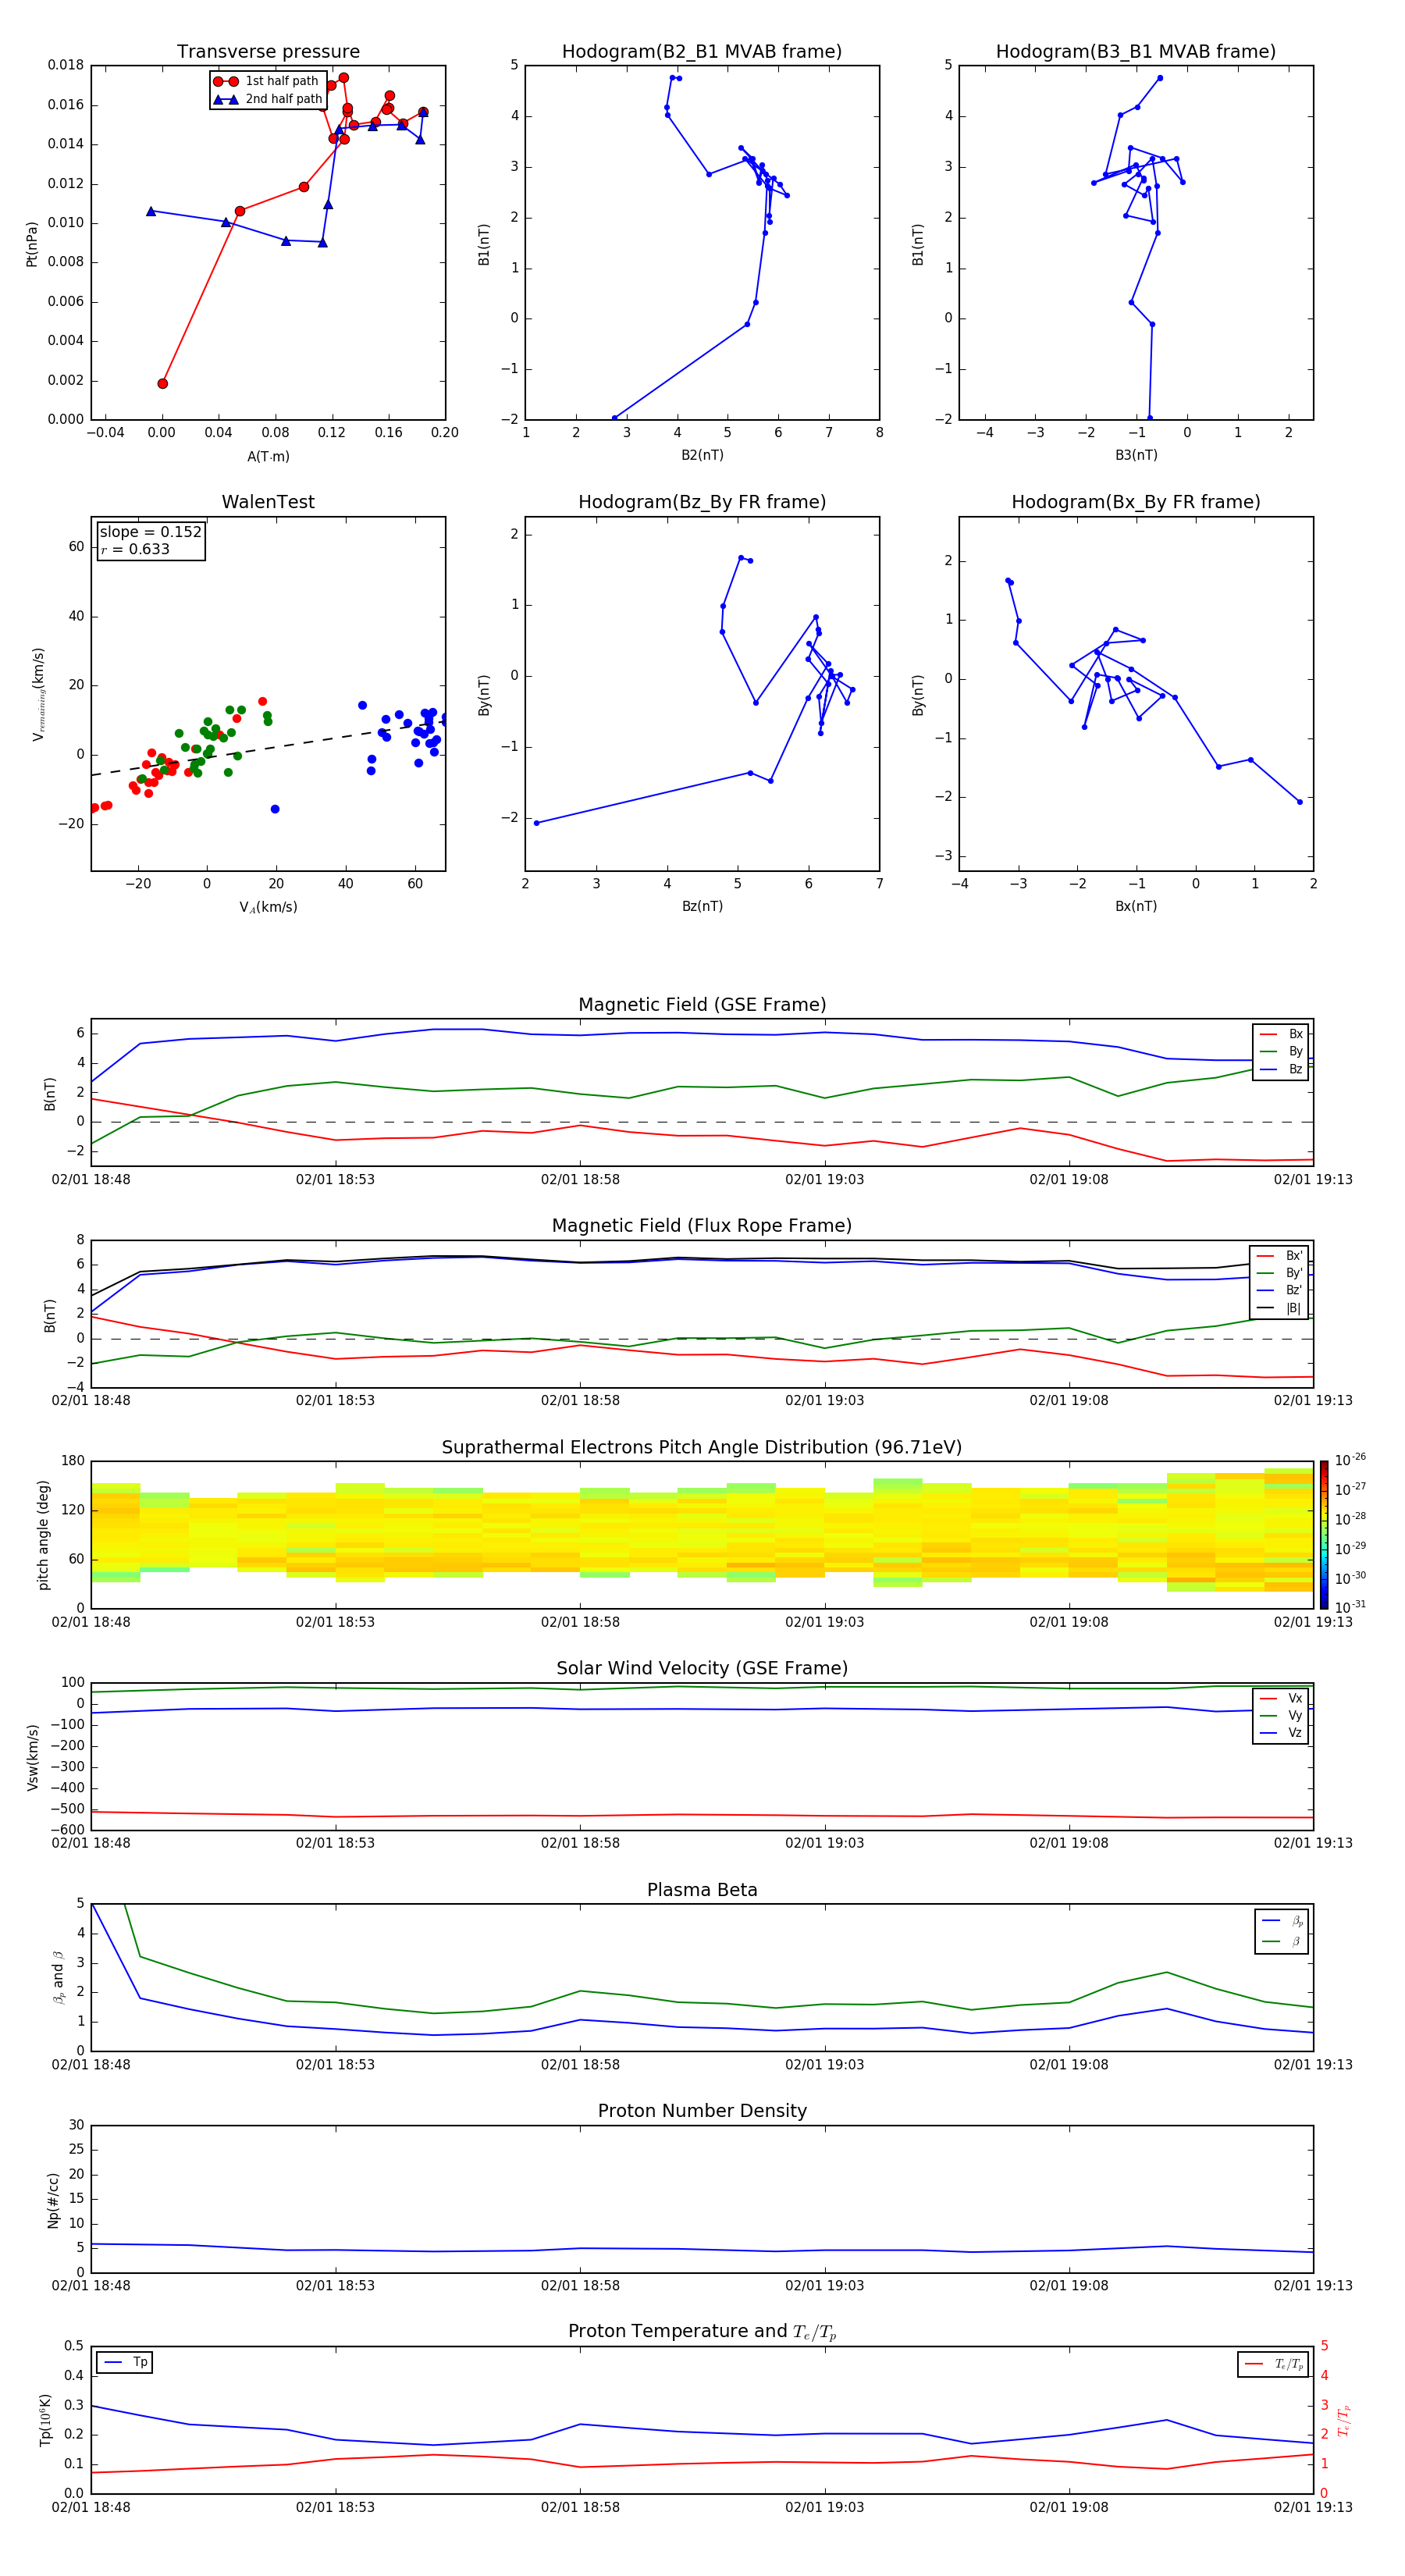Click the "Magnetic Field (Flux Rope Frame)" title
This screenshot has width=1405, height=2576.
click(x=702, y=1226)
